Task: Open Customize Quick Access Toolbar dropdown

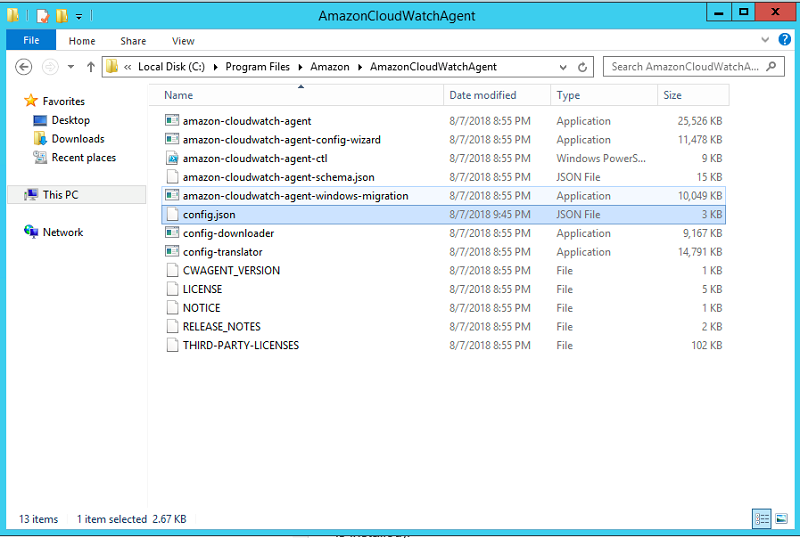Action: (79, 16)
